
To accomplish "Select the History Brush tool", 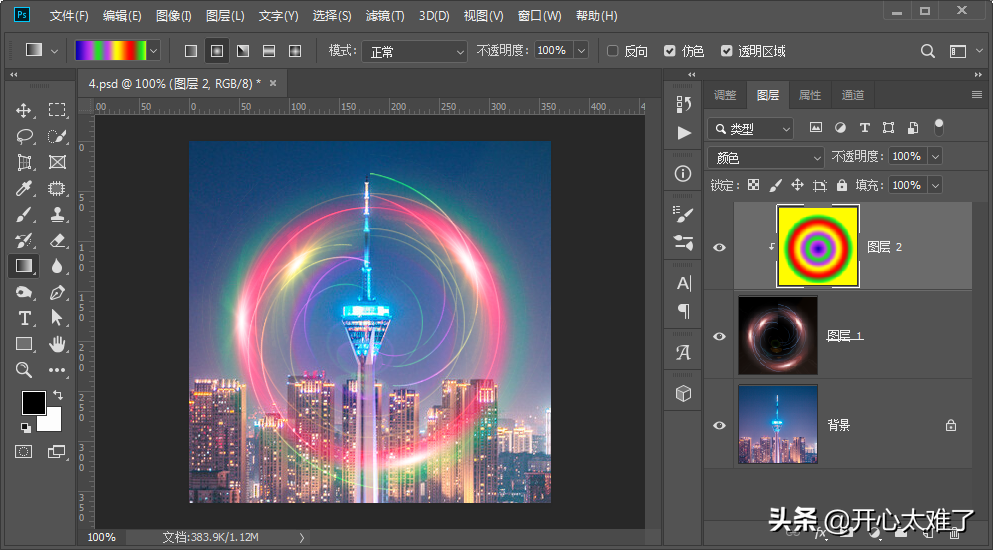I will pos(24,240).
